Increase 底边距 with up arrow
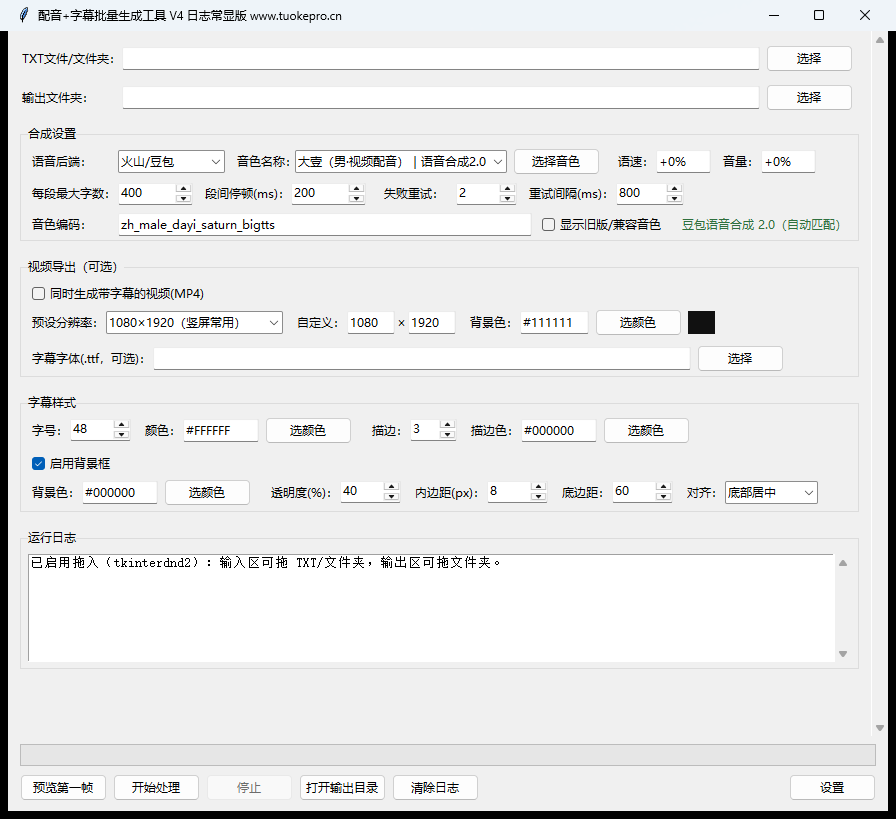The image size is (896, 819). pyautogui.click(x=663, y=486)
